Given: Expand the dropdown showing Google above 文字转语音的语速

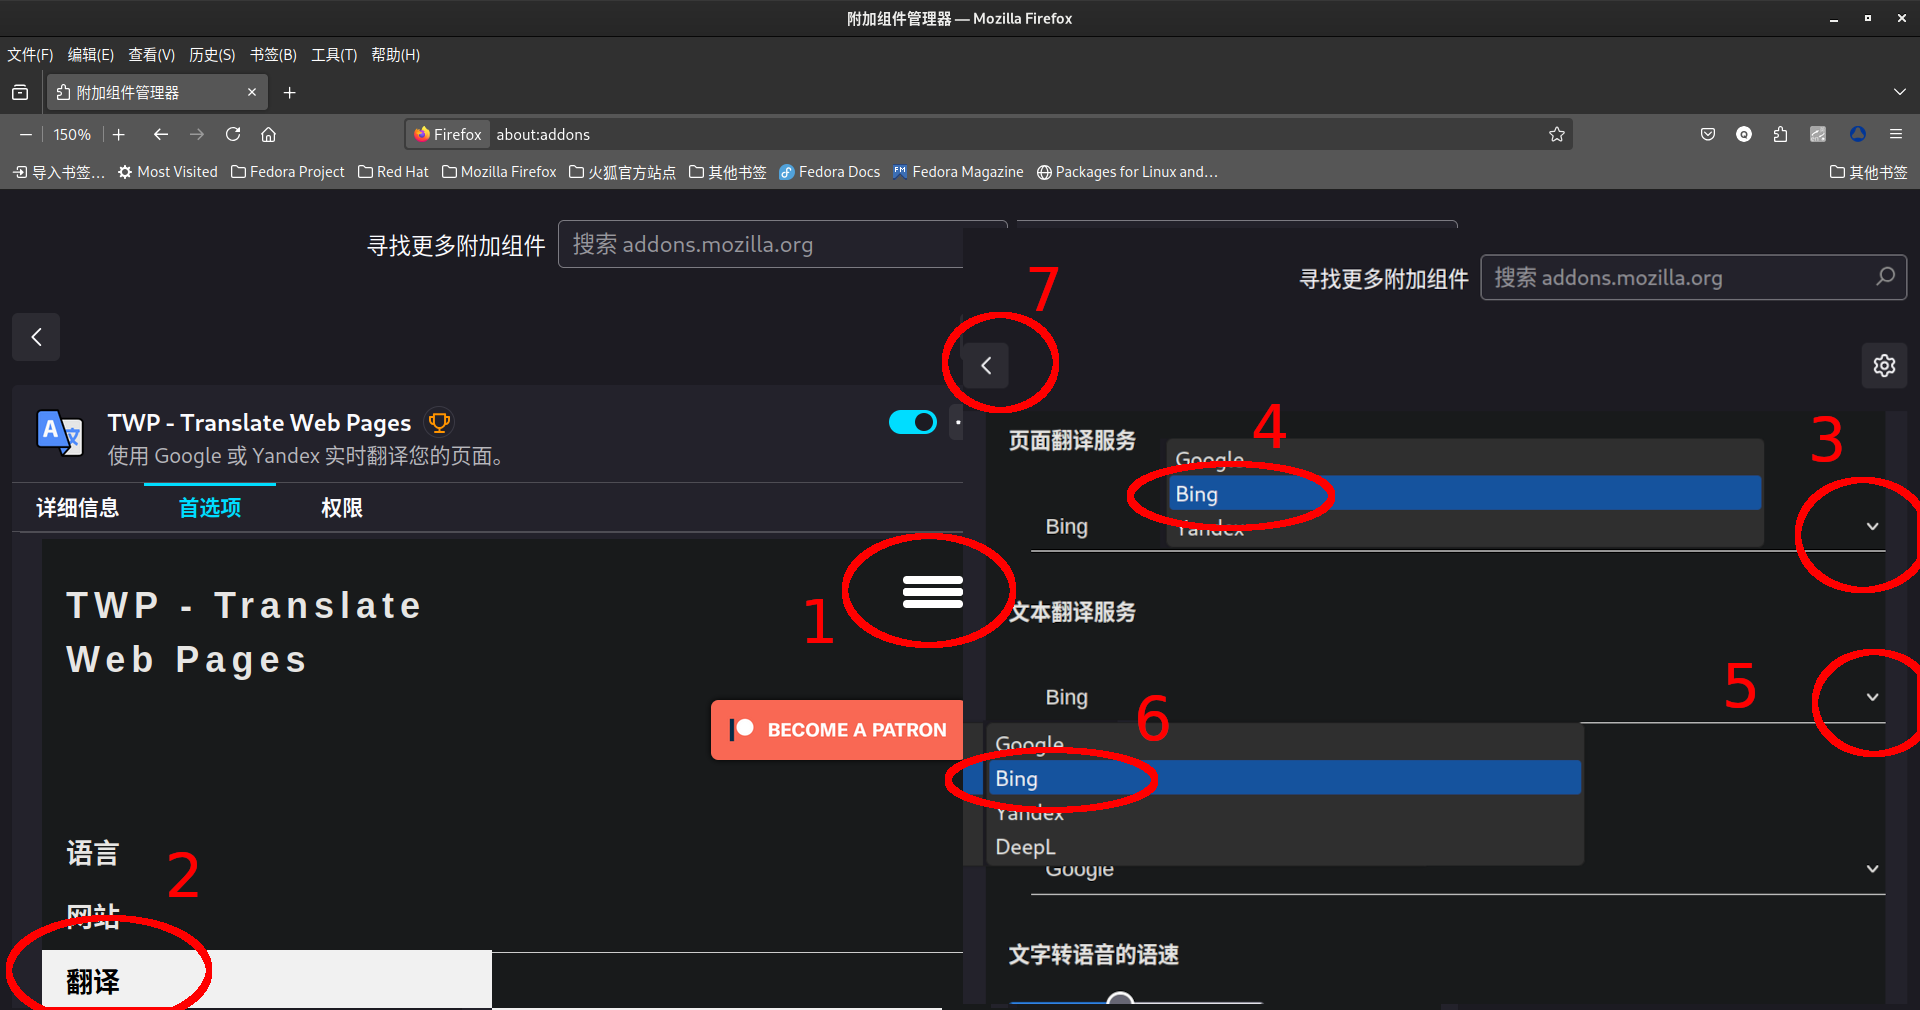Looking at the screenshot, I should 1872,869.
